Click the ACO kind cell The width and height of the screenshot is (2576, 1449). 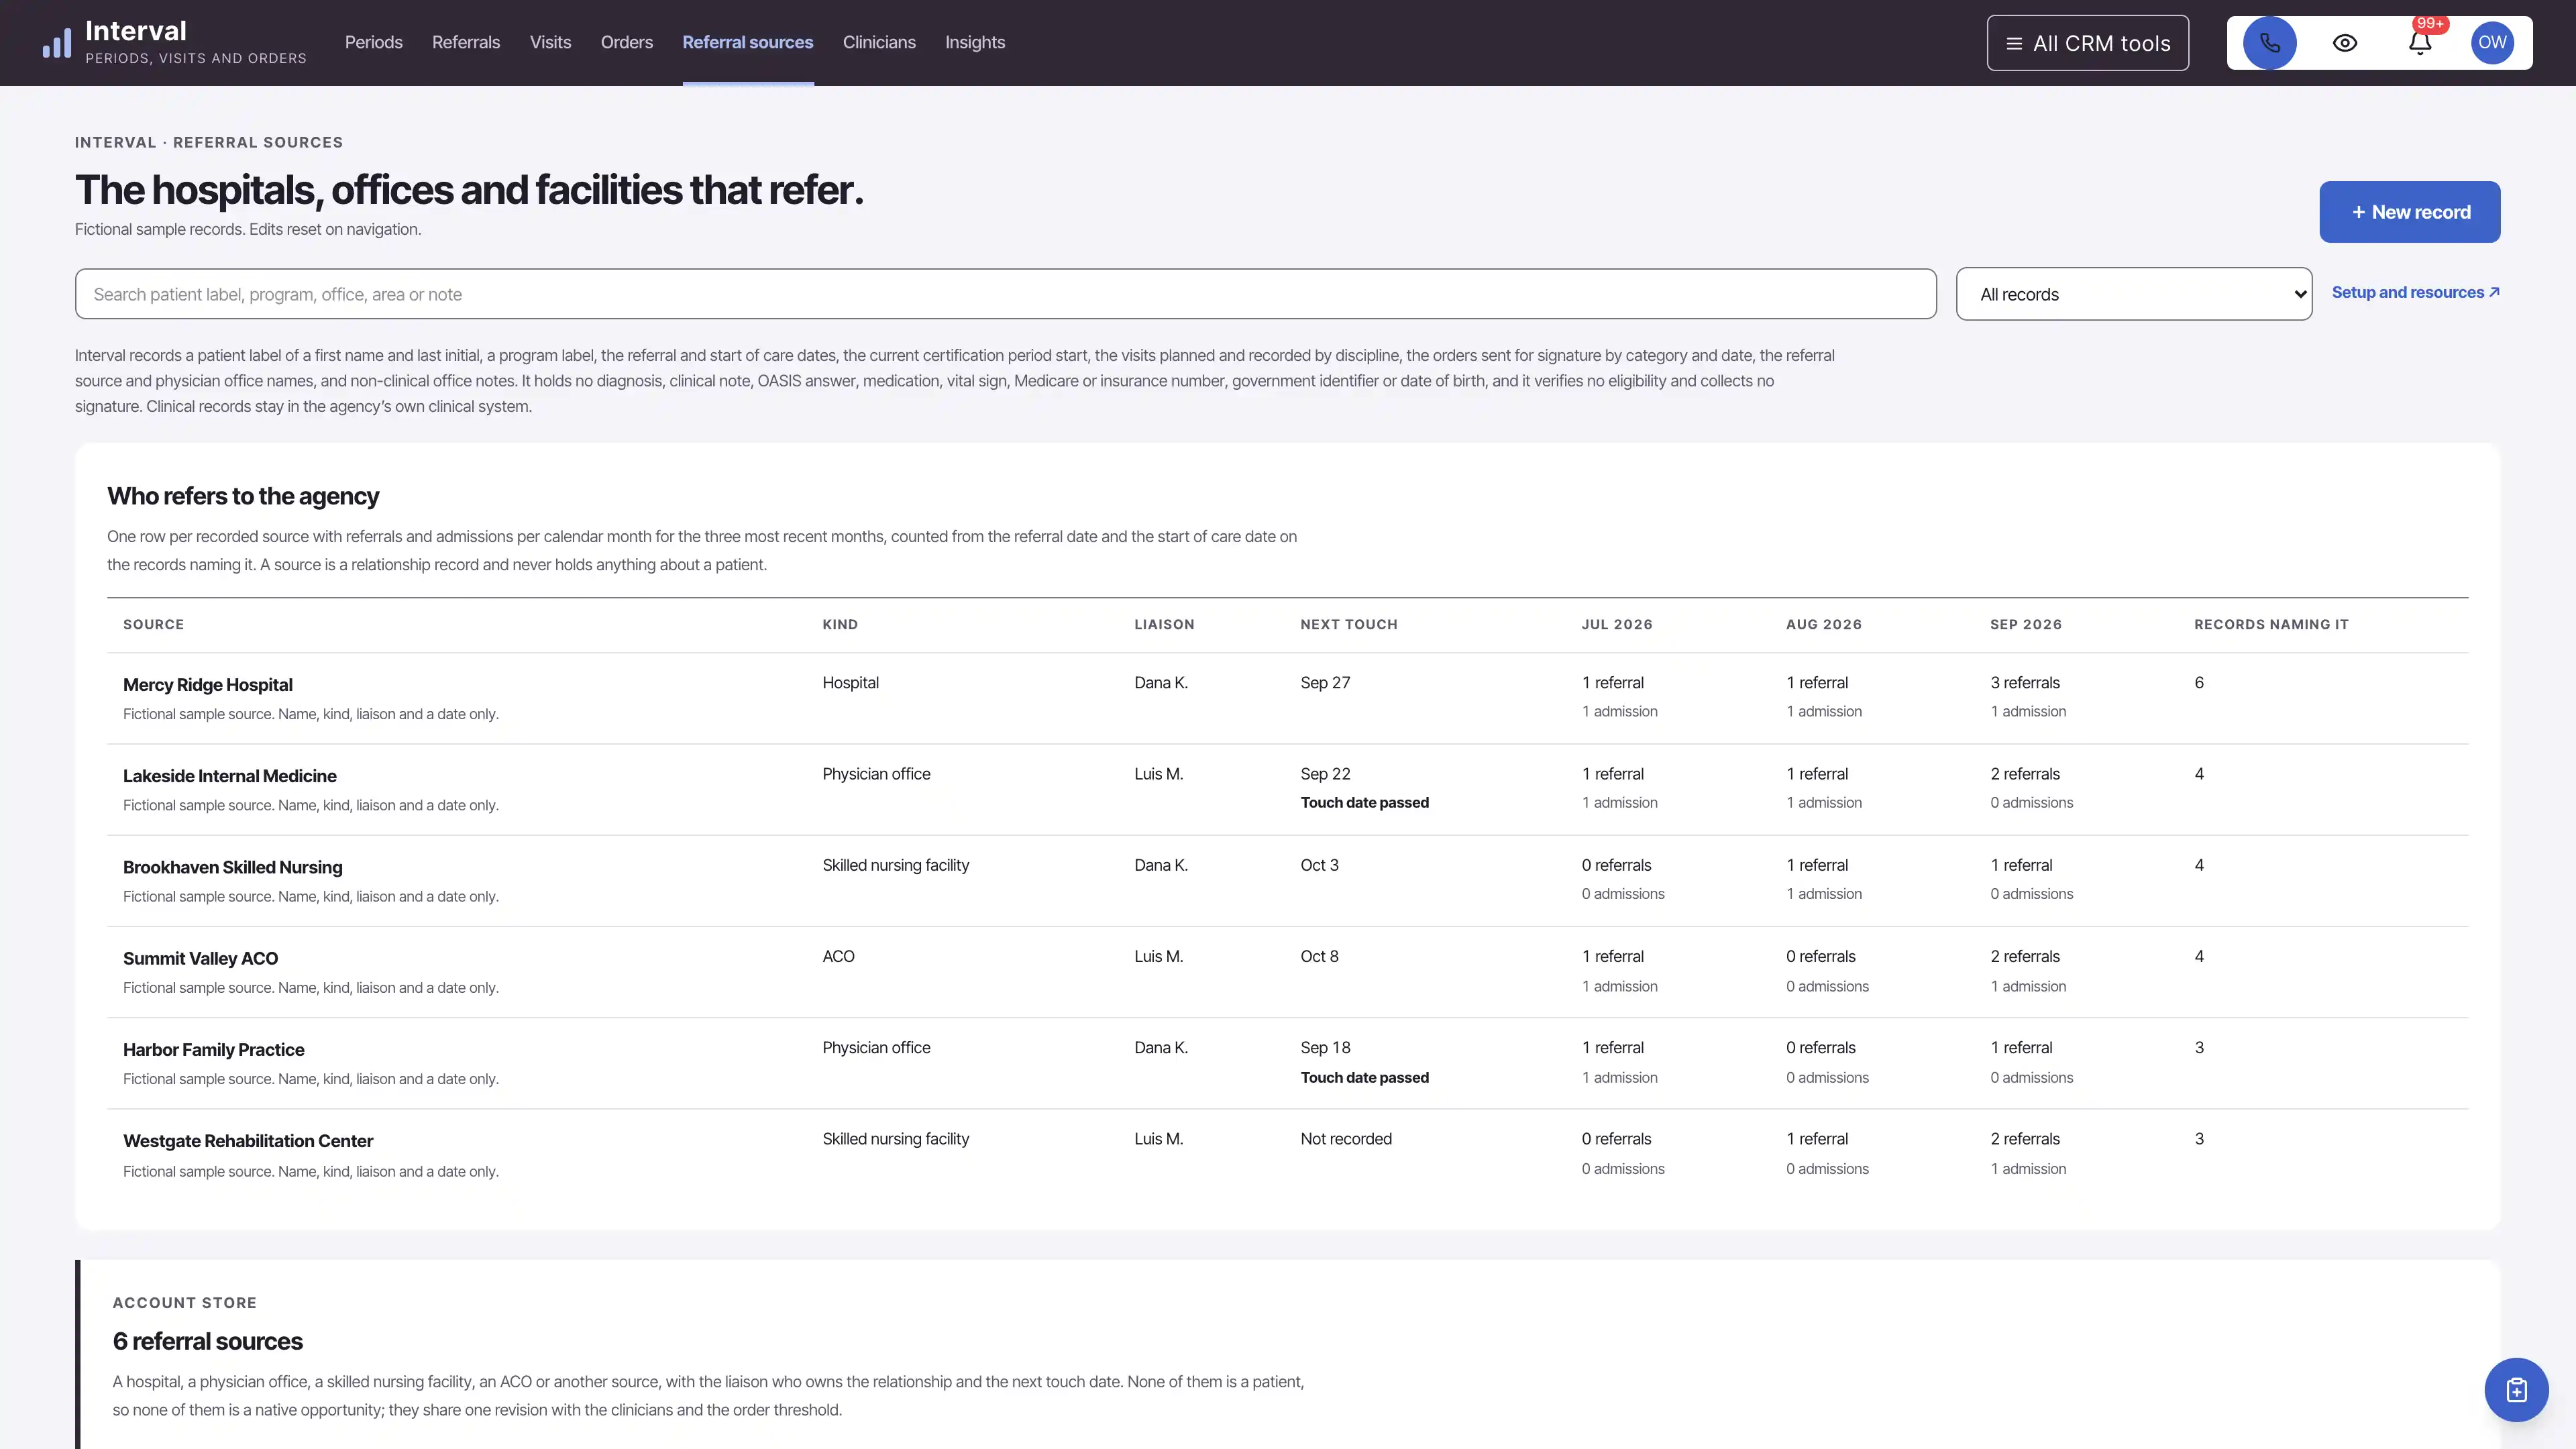point(838,957)
